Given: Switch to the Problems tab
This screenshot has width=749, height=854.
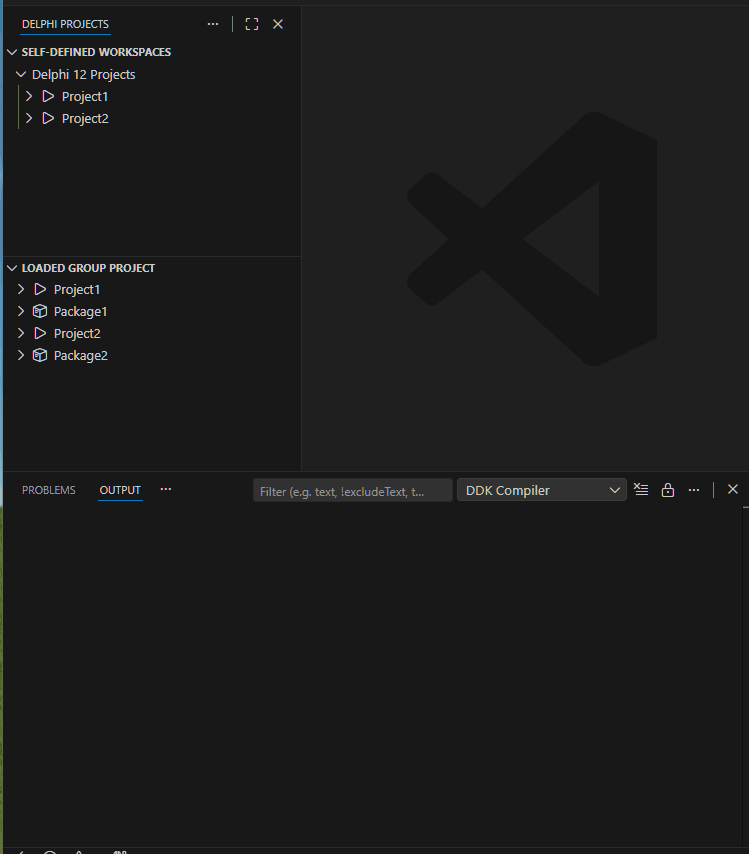Looking at the screenshot, I should (x=48, y=490).
